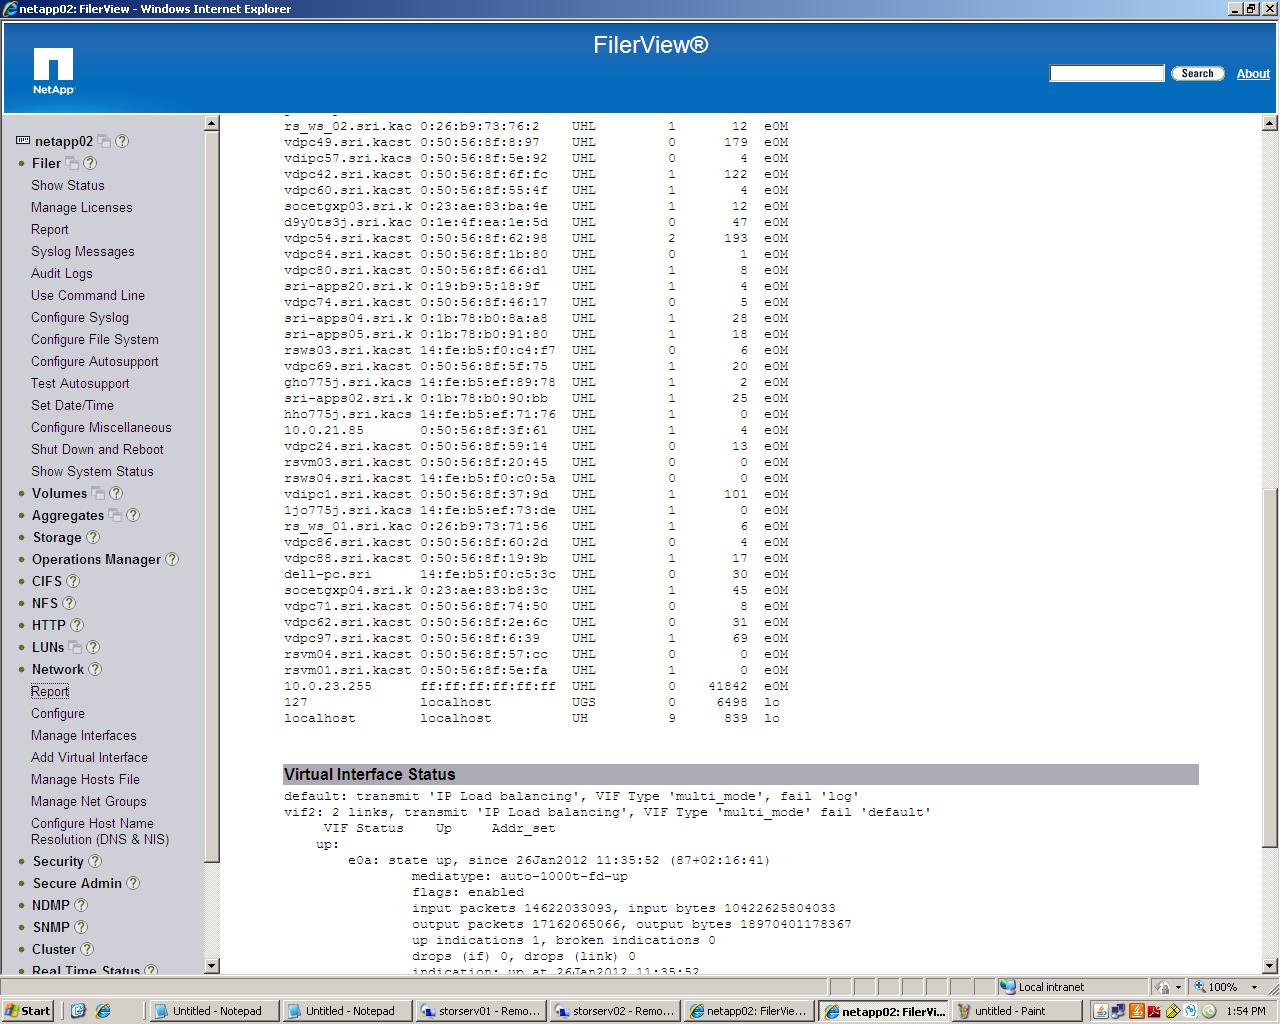
Task: Expand the Volumes section
Action: (x=59, y=493)
